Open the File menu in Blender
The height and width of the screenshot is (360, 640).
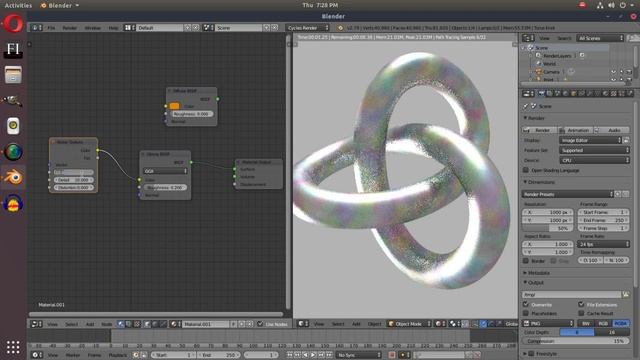pos(51,28)
